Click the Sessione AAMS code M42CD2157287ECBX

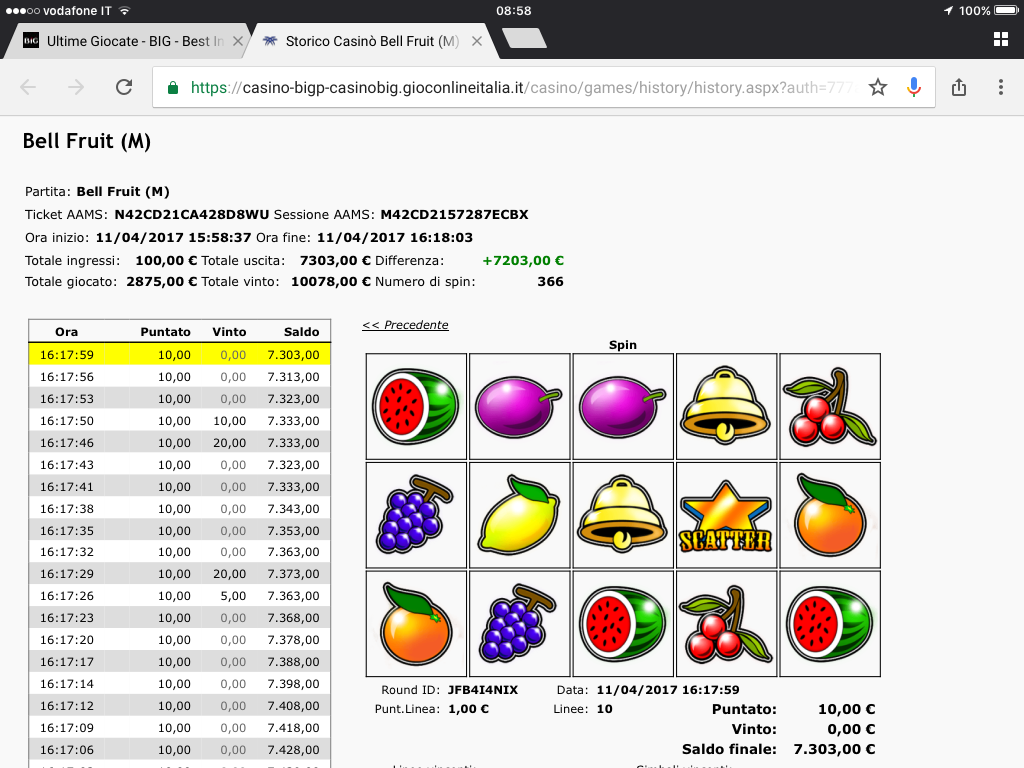click(x=455, y=214)
